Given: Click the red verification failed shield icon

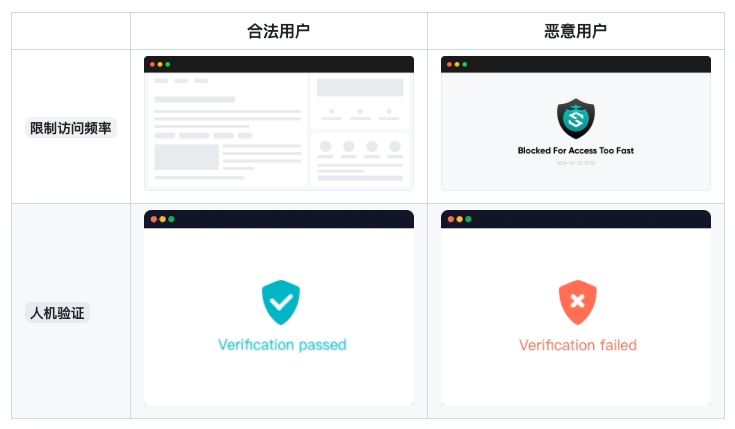Looking at the screenshot, I should [578, 302].
